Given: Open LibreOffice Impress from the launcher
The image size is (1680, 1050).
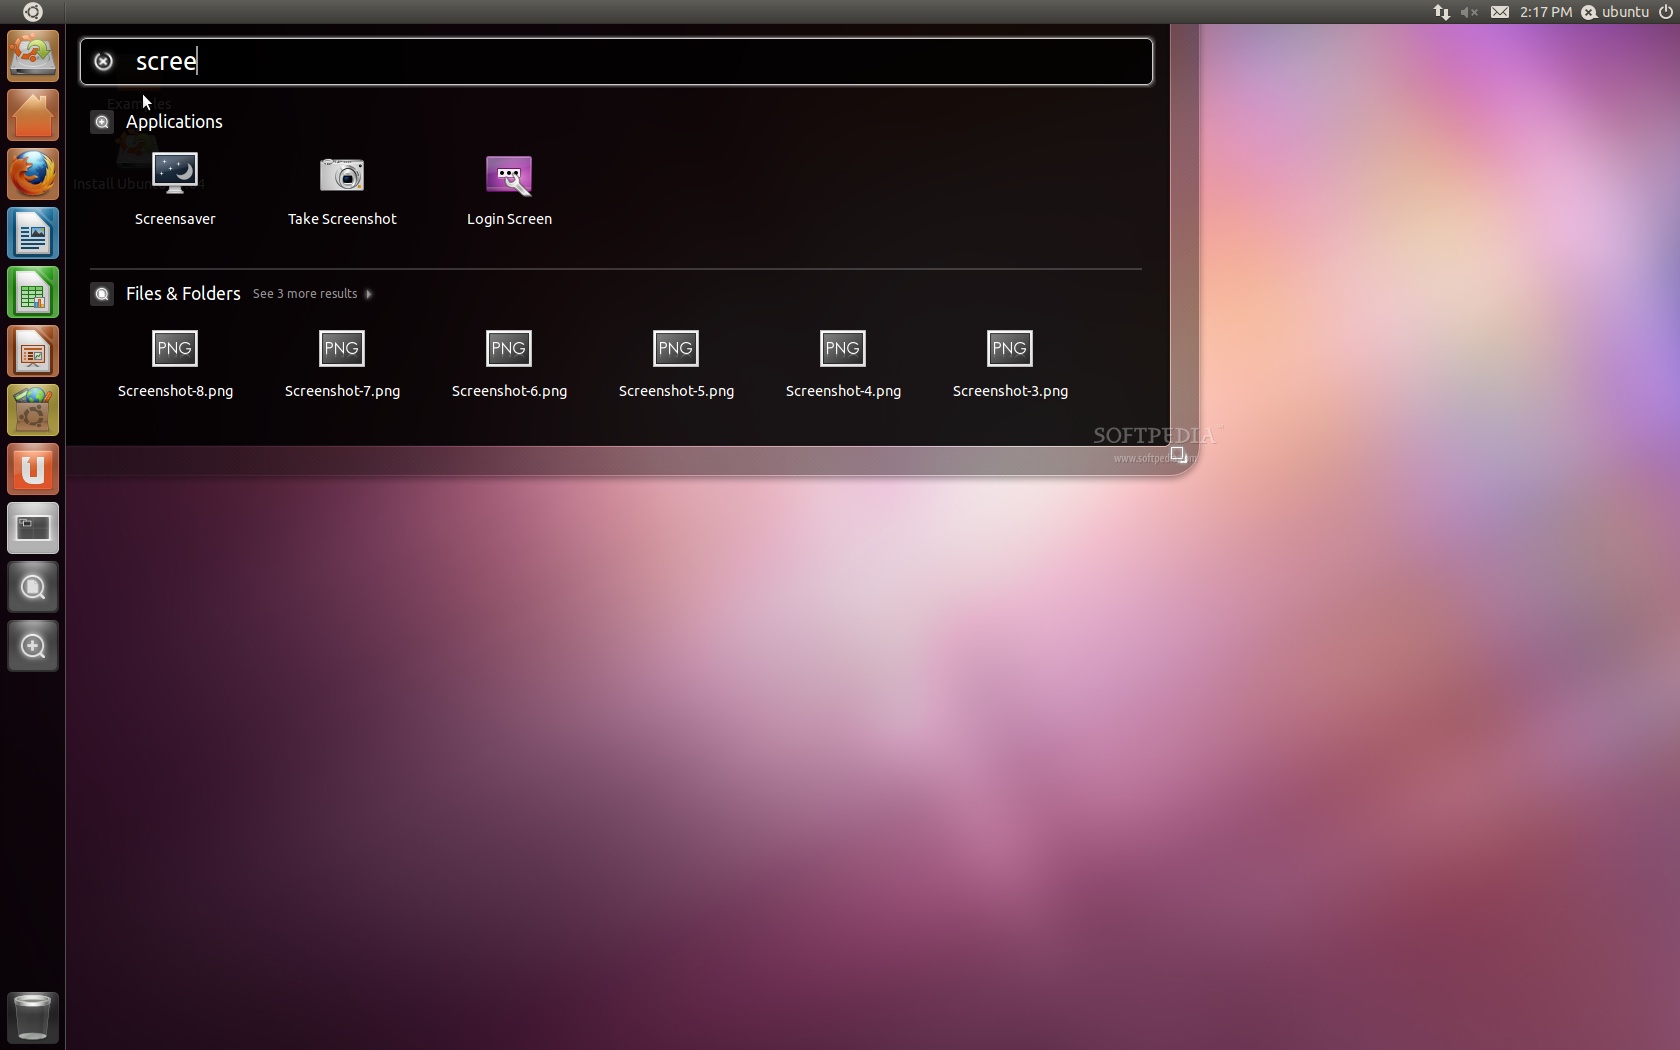Looking at the screenshot, I should pyautogui.click(x=33, y=351).
